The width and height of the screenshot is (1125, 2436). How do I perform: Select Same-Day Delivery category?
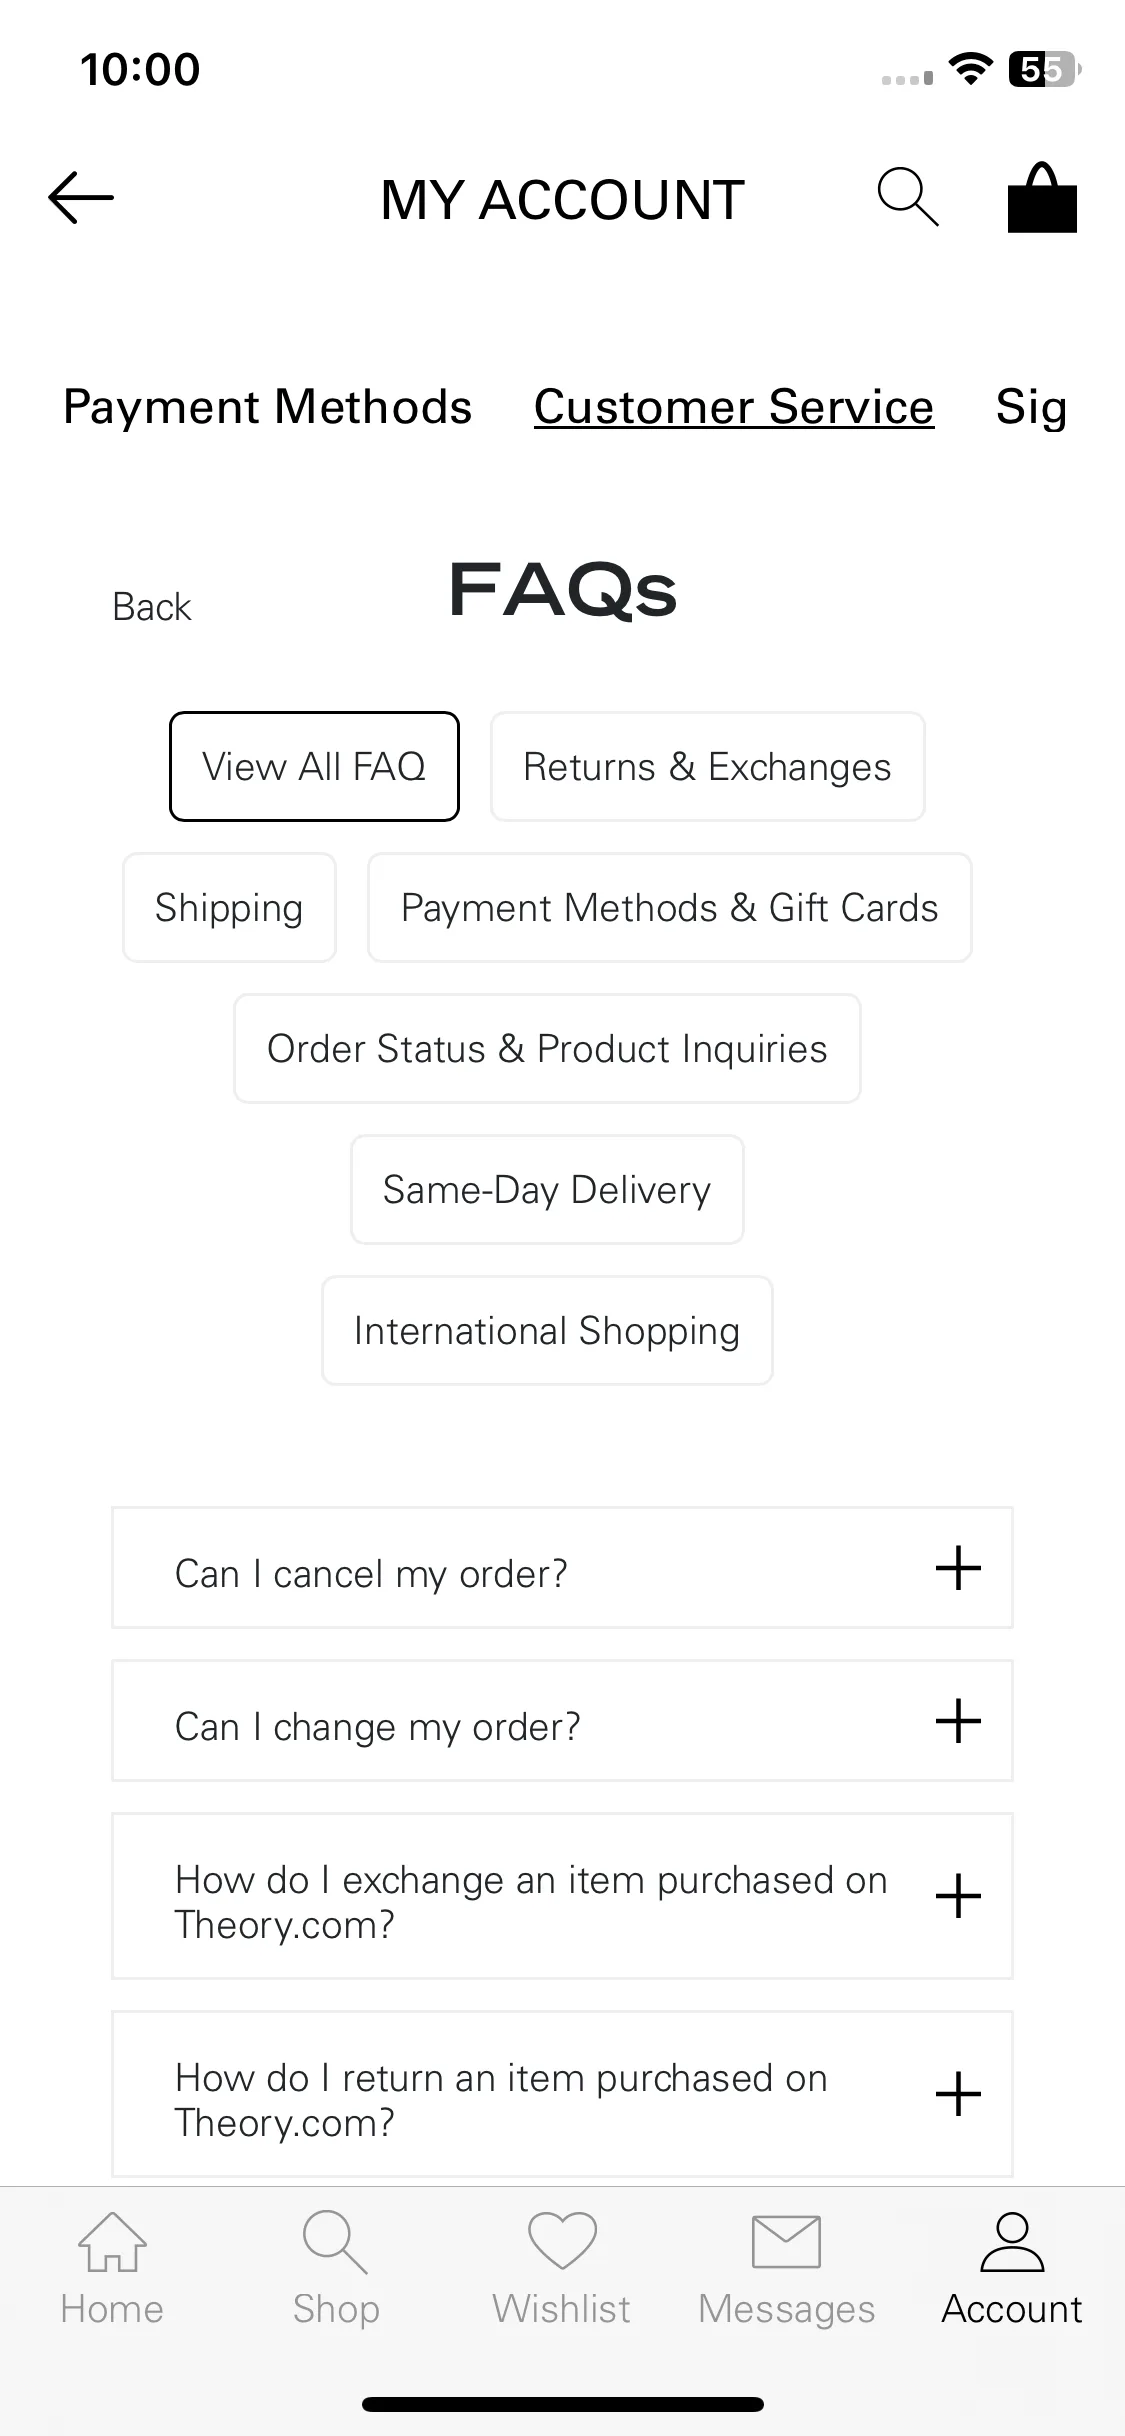pyautogui.click(x=547, y=1190)
